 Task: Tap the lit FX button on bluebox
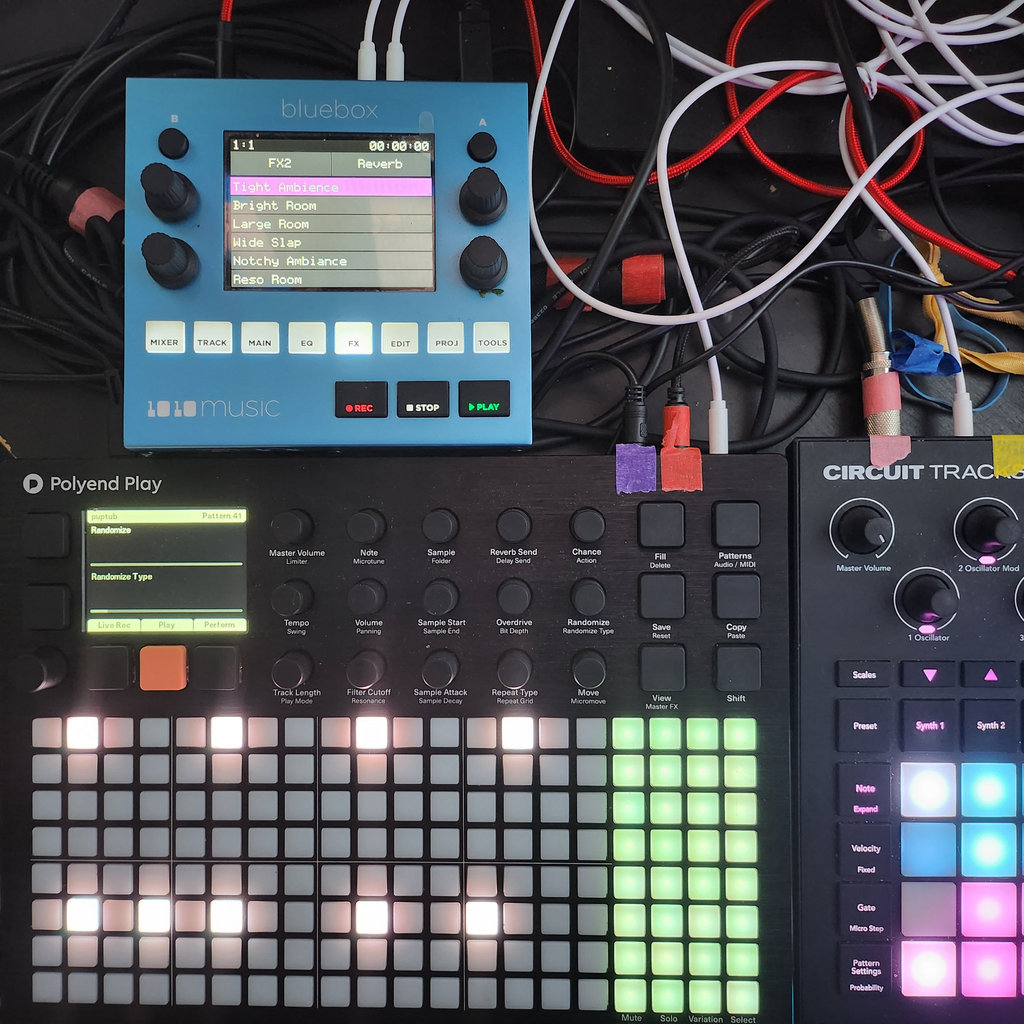[353, 338]
